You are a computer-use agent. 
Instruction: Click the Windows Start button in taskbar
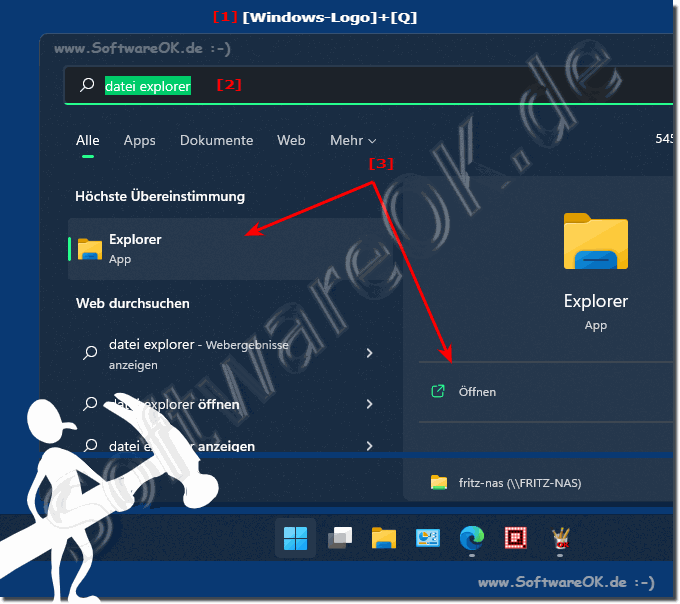click(295, 538)
